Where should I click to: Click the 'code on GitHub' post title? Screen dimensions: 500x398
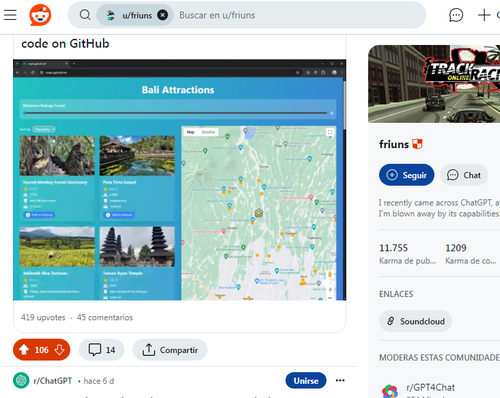pos(65,44)
